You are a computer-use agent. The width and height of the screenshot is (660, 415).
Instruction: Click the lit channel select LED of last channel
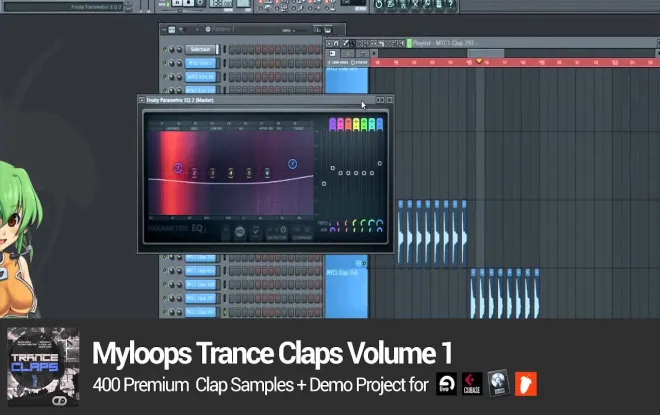coord(224,312)
